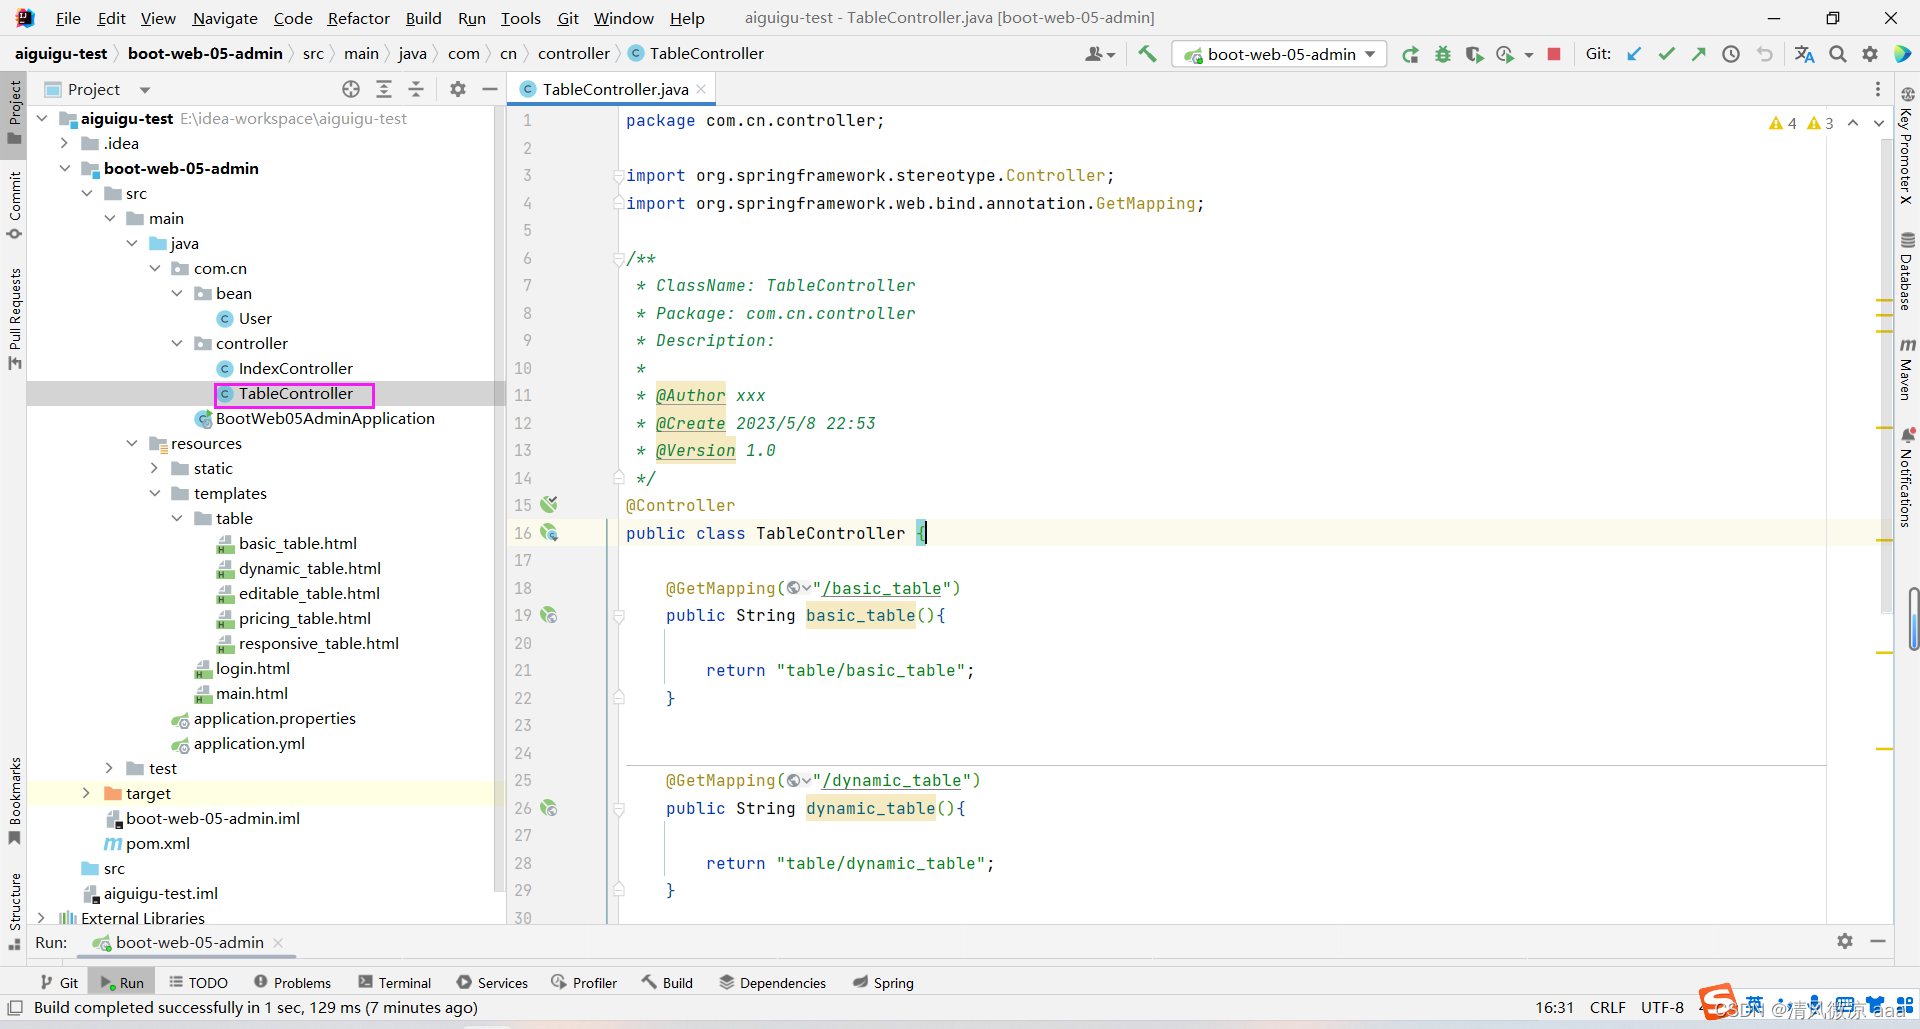Open the Maven side panel

1907,369
